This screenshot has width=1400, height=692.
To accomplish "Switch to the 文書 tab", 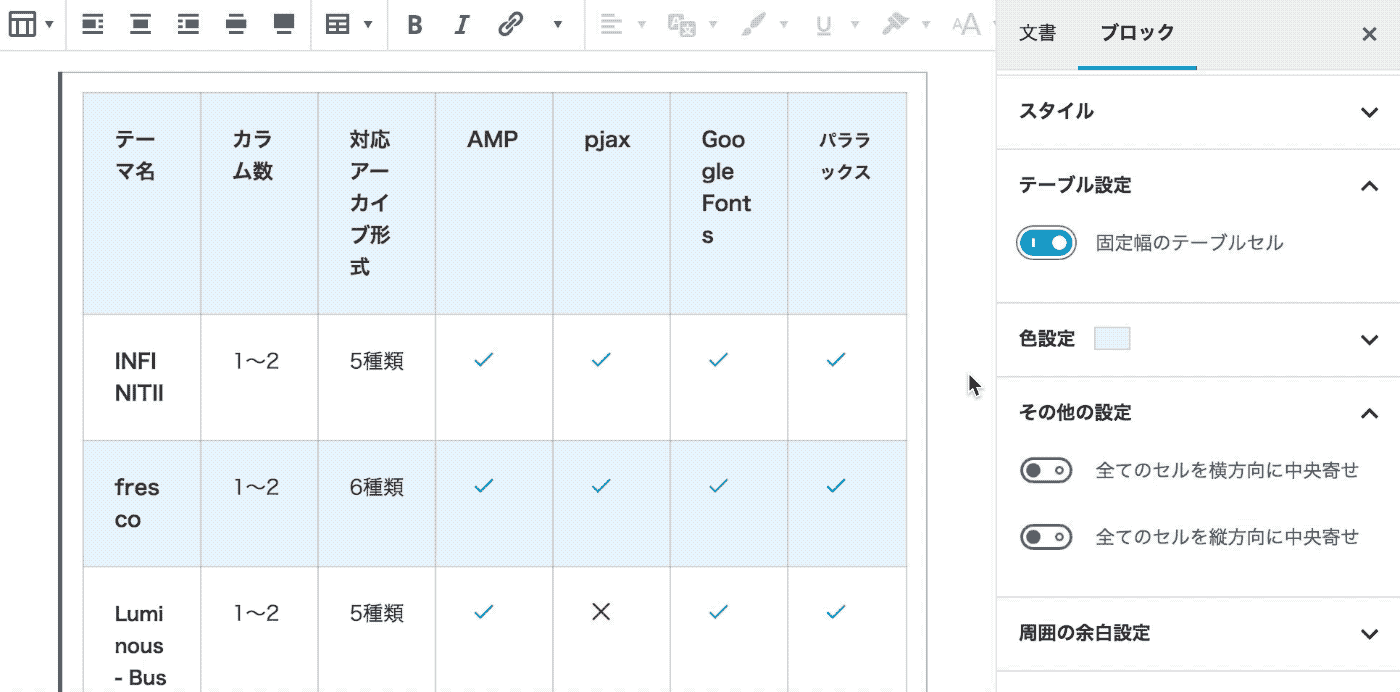I will (1037, 34).
